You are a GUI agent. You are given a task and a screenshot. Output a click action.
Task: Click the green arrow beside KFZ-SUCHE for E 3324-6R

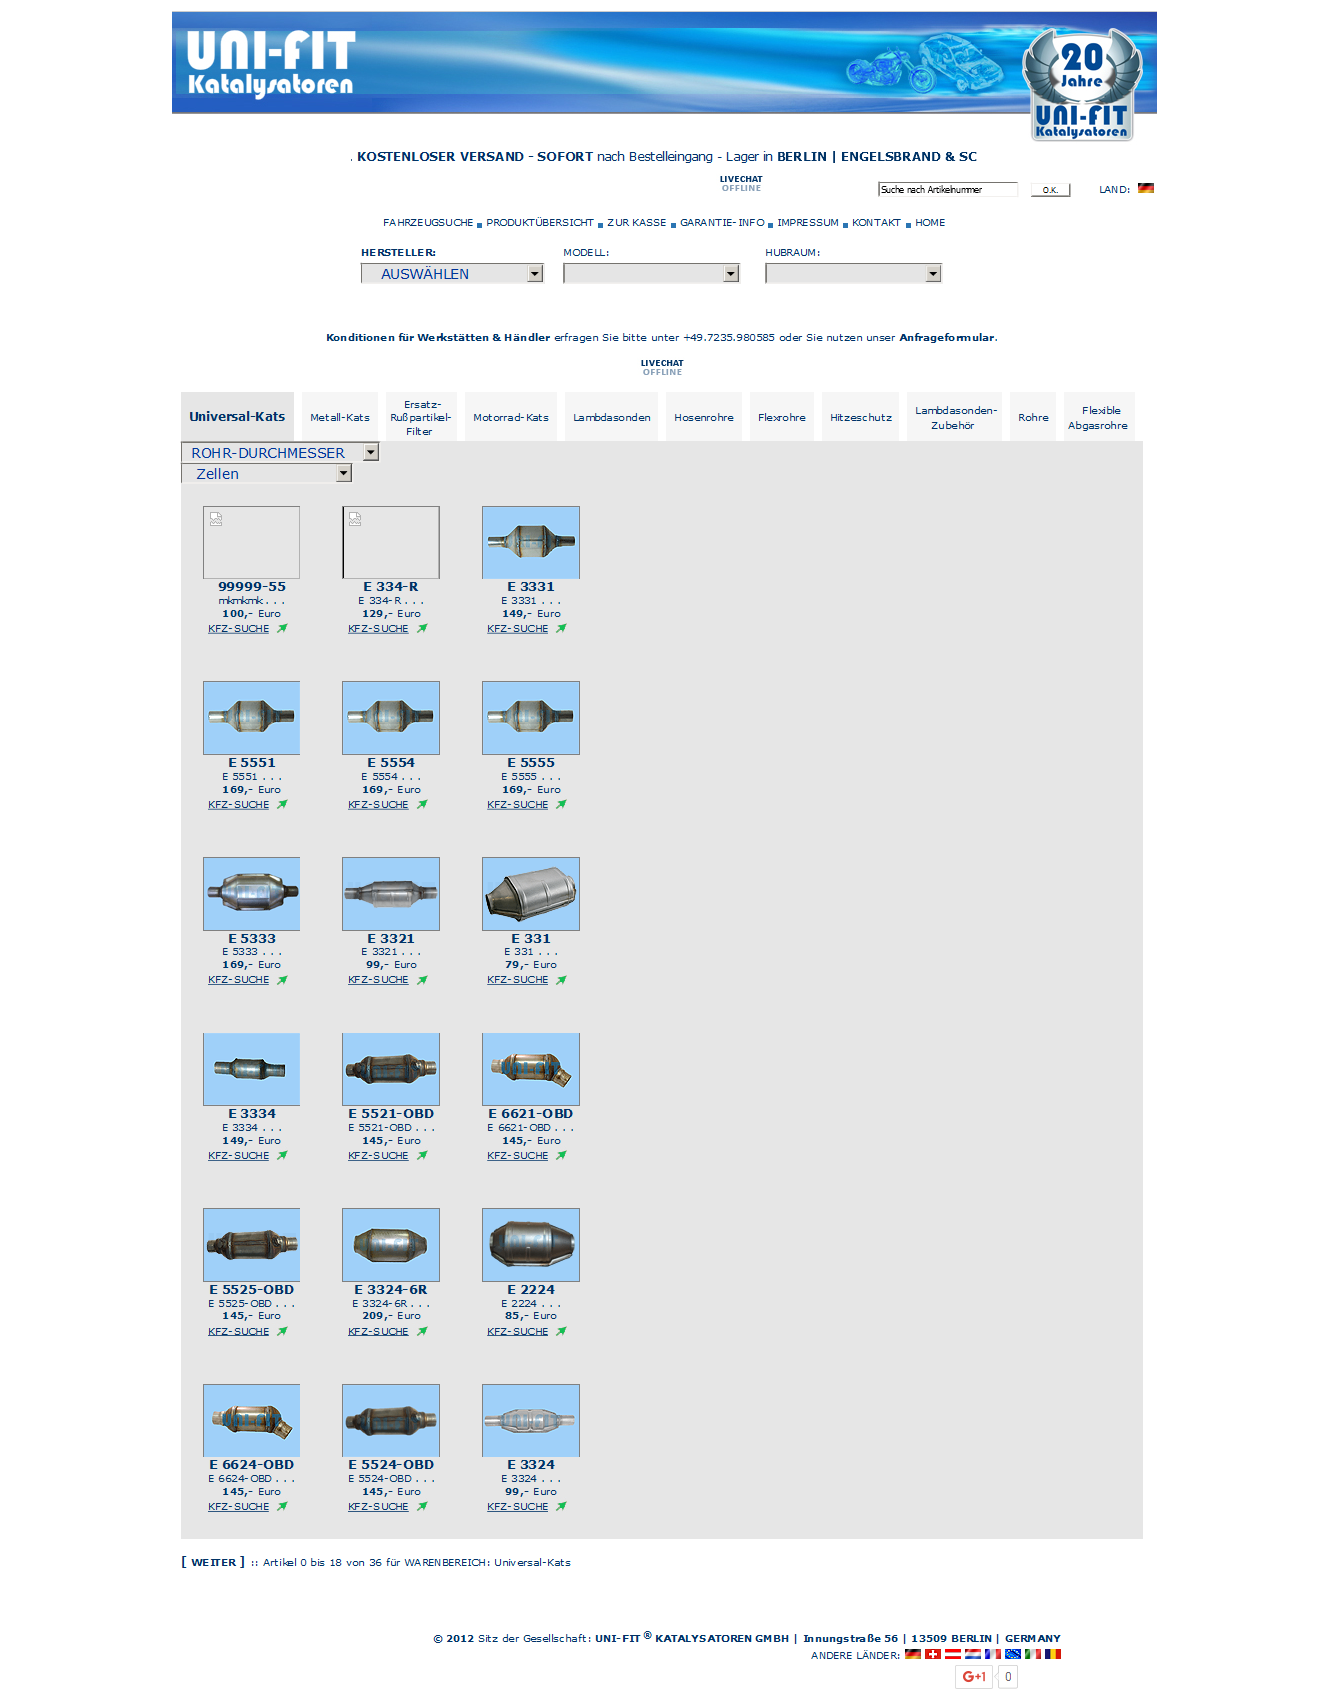422,1331
